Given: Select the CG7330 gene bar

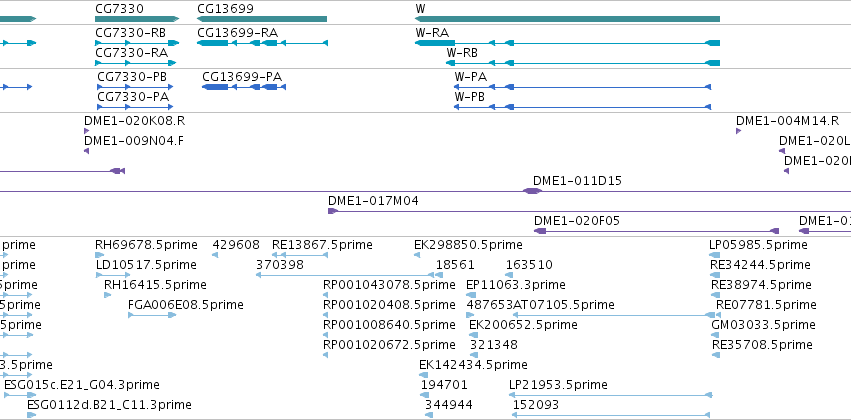Looking at the screenshot, I should (137, 19).
